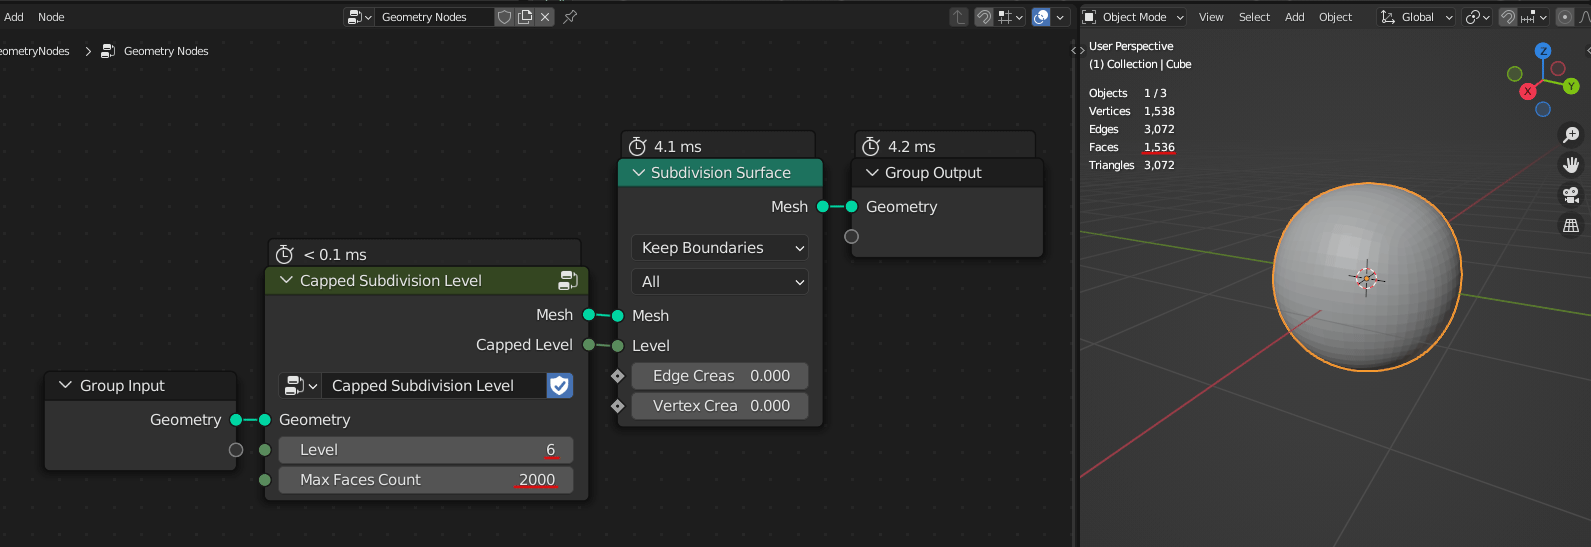The height and width of the screenshot is (547, 1591).
Task: Open the Select menu in 3D viewport
Action: coord(1254,17)
